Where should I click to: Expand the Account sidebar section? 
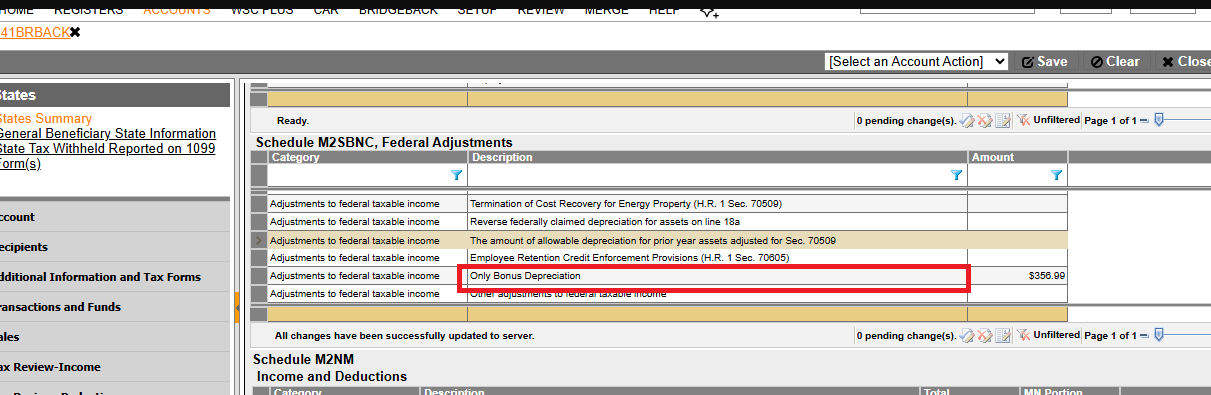[x=115, y=217]
